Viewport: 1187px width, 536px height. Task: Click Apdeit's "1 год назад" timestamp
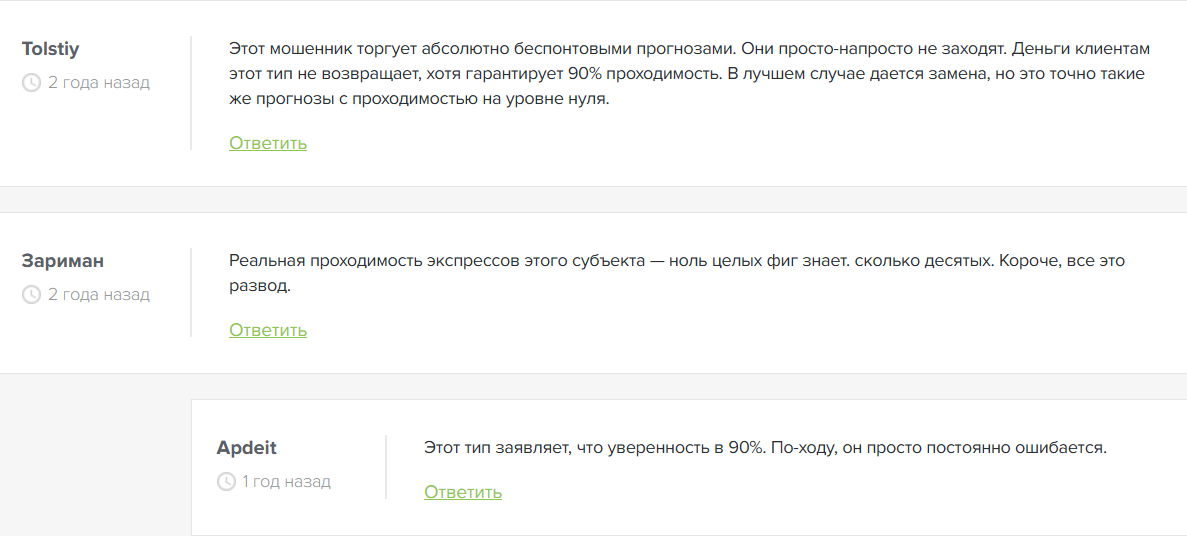[x=286, y=481]
